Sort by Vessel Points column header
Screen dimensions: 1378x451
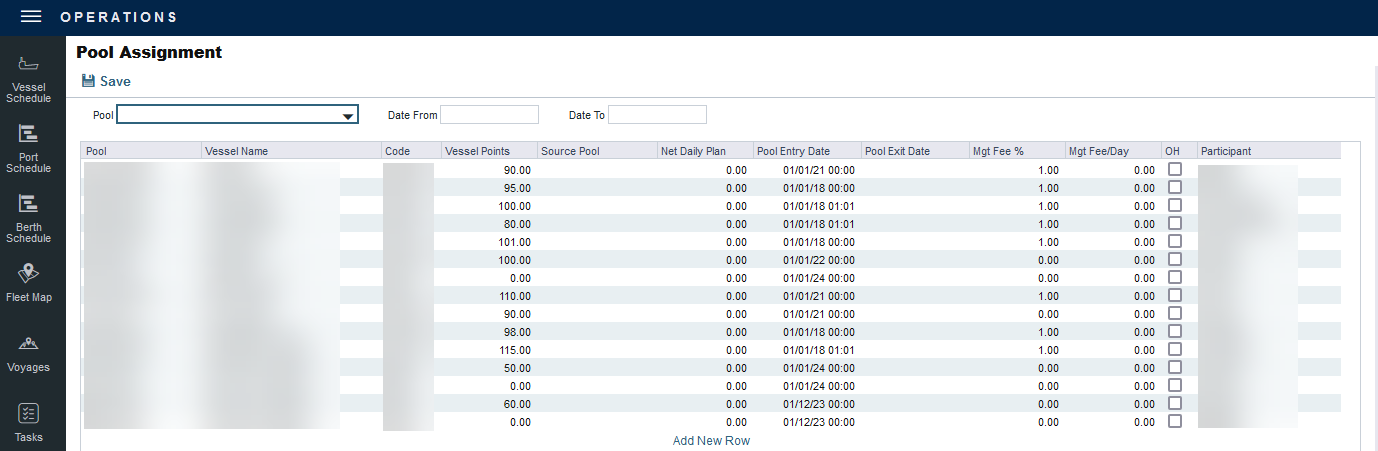coord(477,151)
